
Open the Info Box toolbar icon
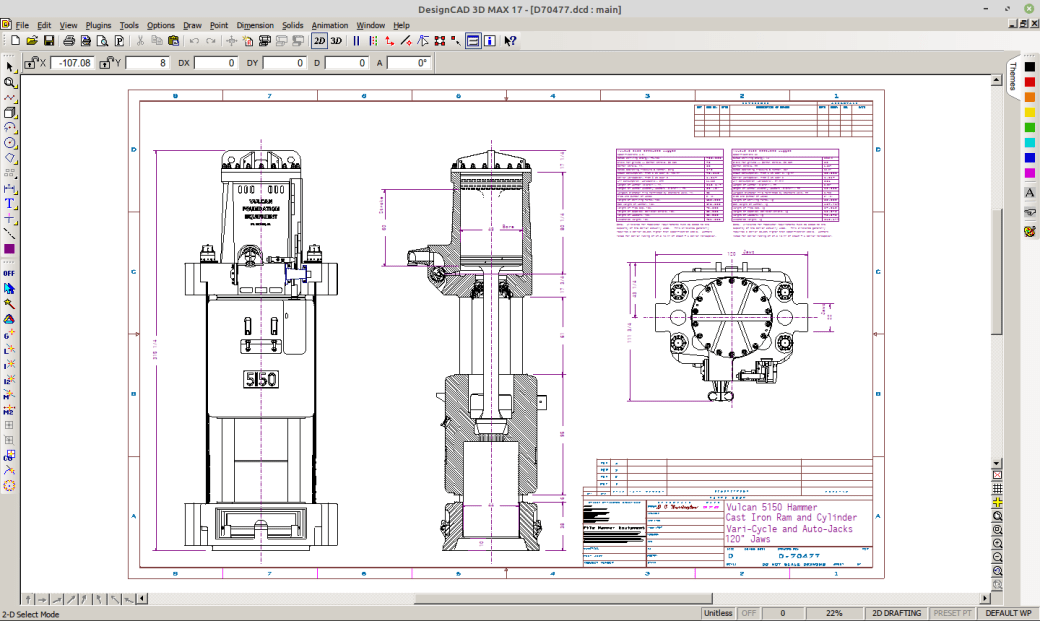point(489,40)
